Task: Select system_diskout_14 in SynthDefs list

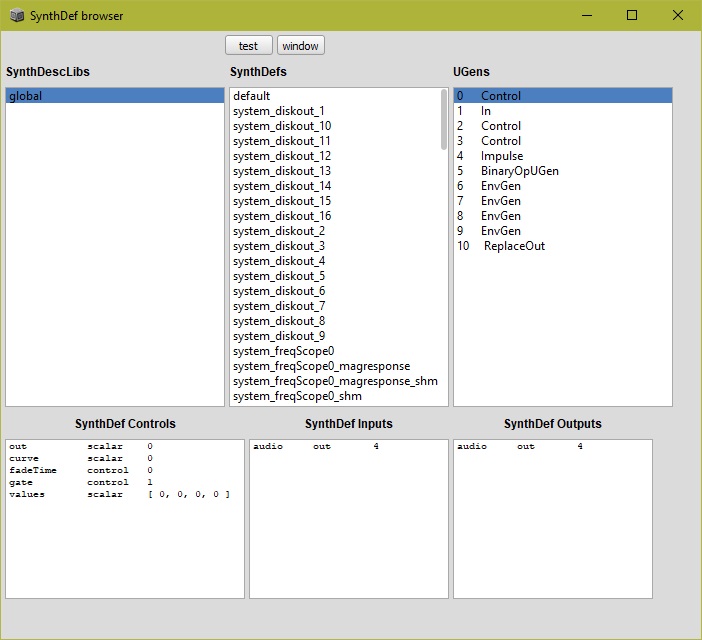Action: pyautogui.click(x=335, y=186)
